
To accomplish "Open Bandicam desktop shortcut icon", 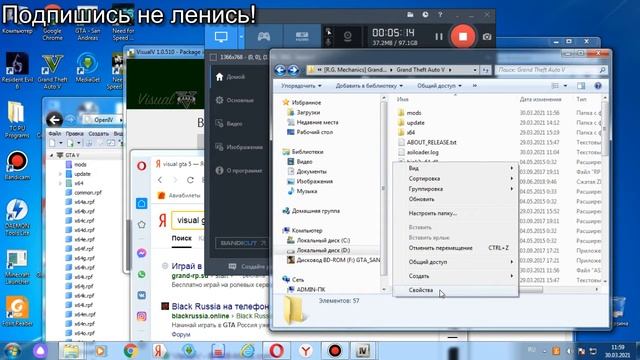I will (x=17, y=166).
